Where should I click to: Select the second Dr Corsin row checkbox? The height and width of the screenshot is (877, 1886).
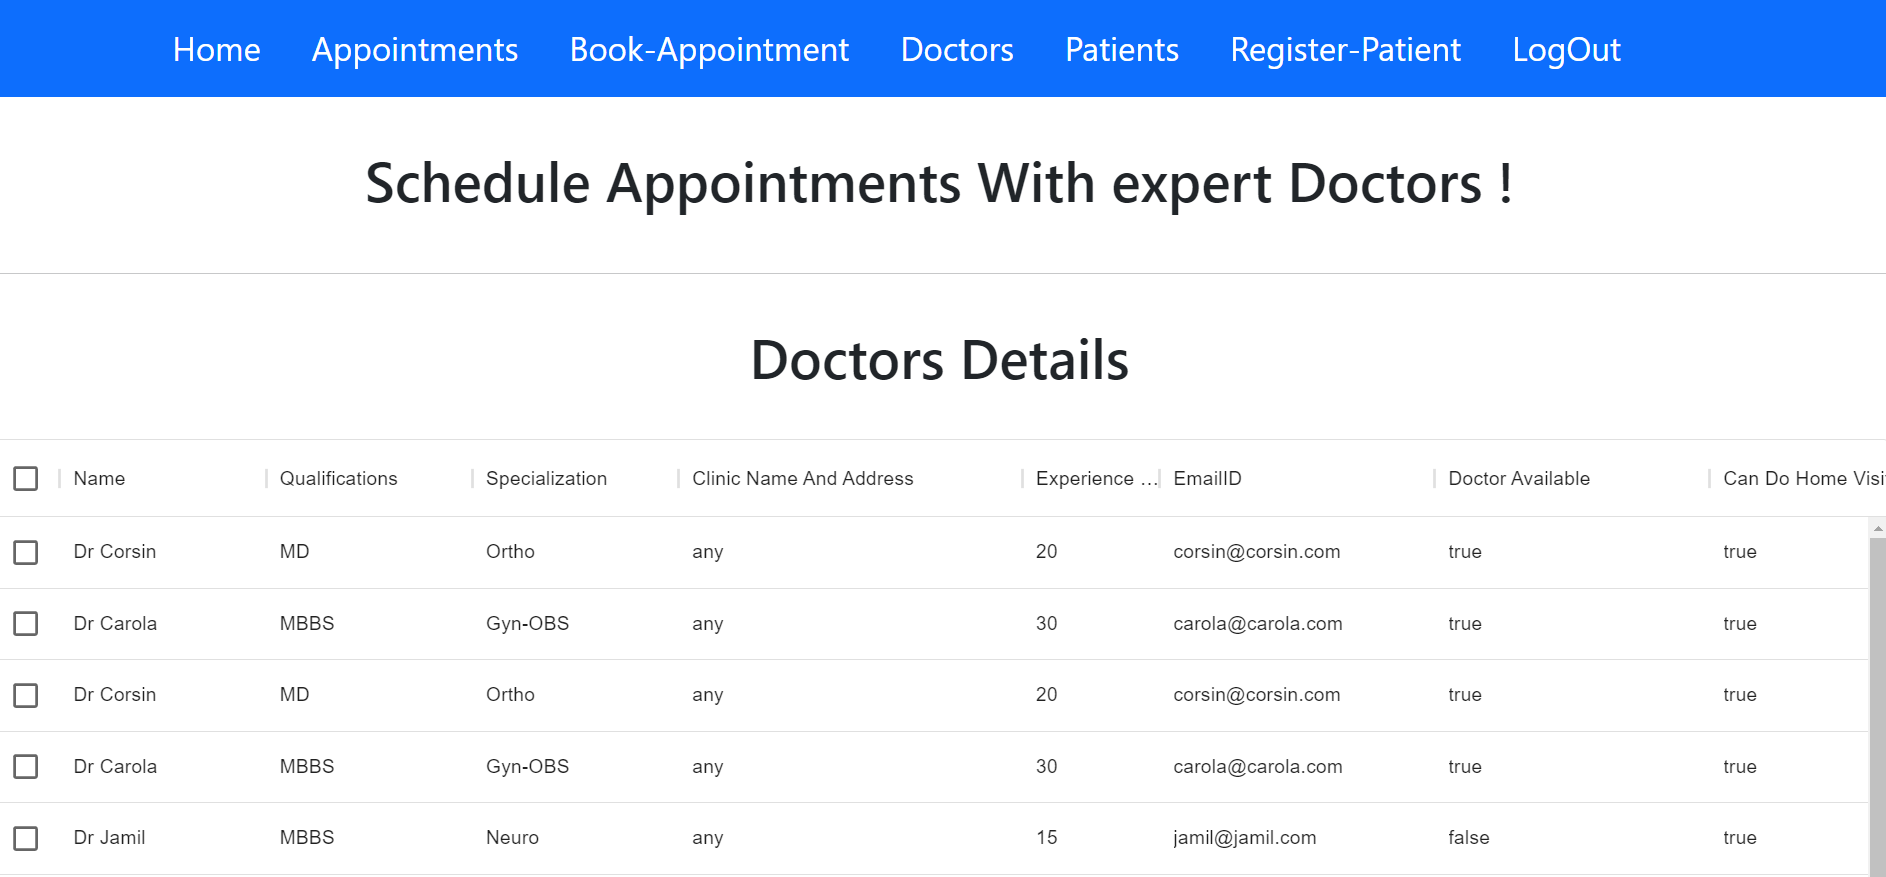click(26, 694)
